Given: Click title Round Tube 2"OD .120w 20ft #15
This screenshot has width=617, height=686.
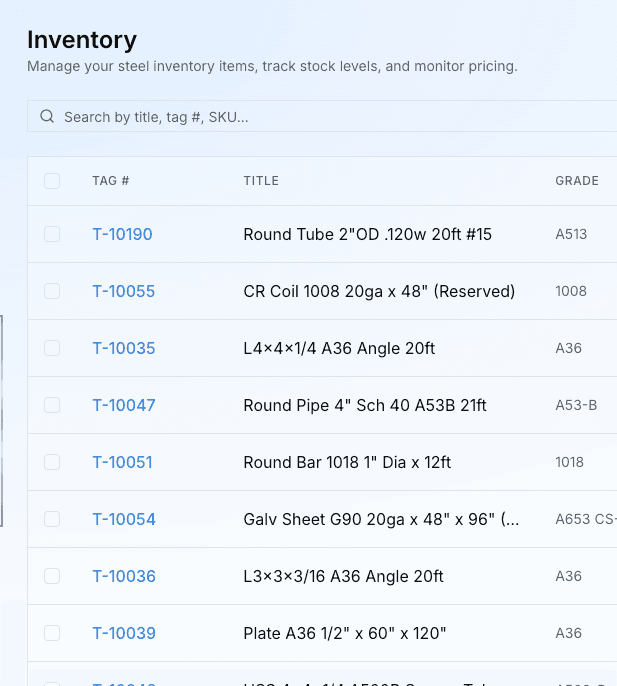Looking at the screenshot, I should point(368,234).
